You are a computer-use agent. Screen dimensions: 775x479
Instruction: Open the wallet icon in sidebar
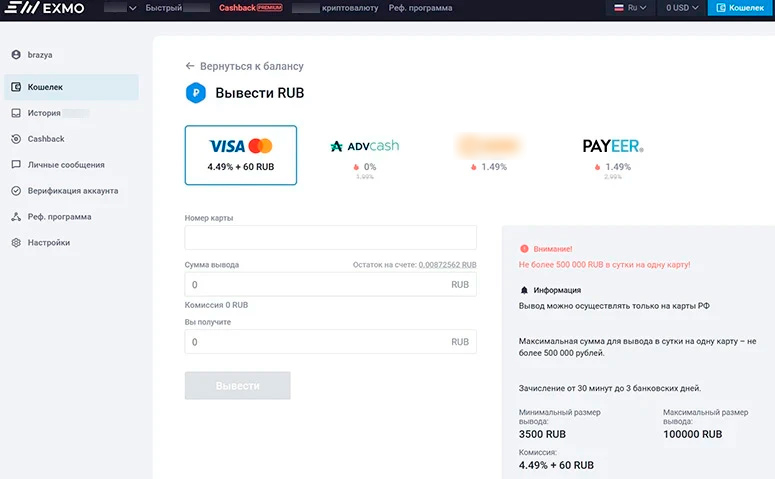coord(16,87)
